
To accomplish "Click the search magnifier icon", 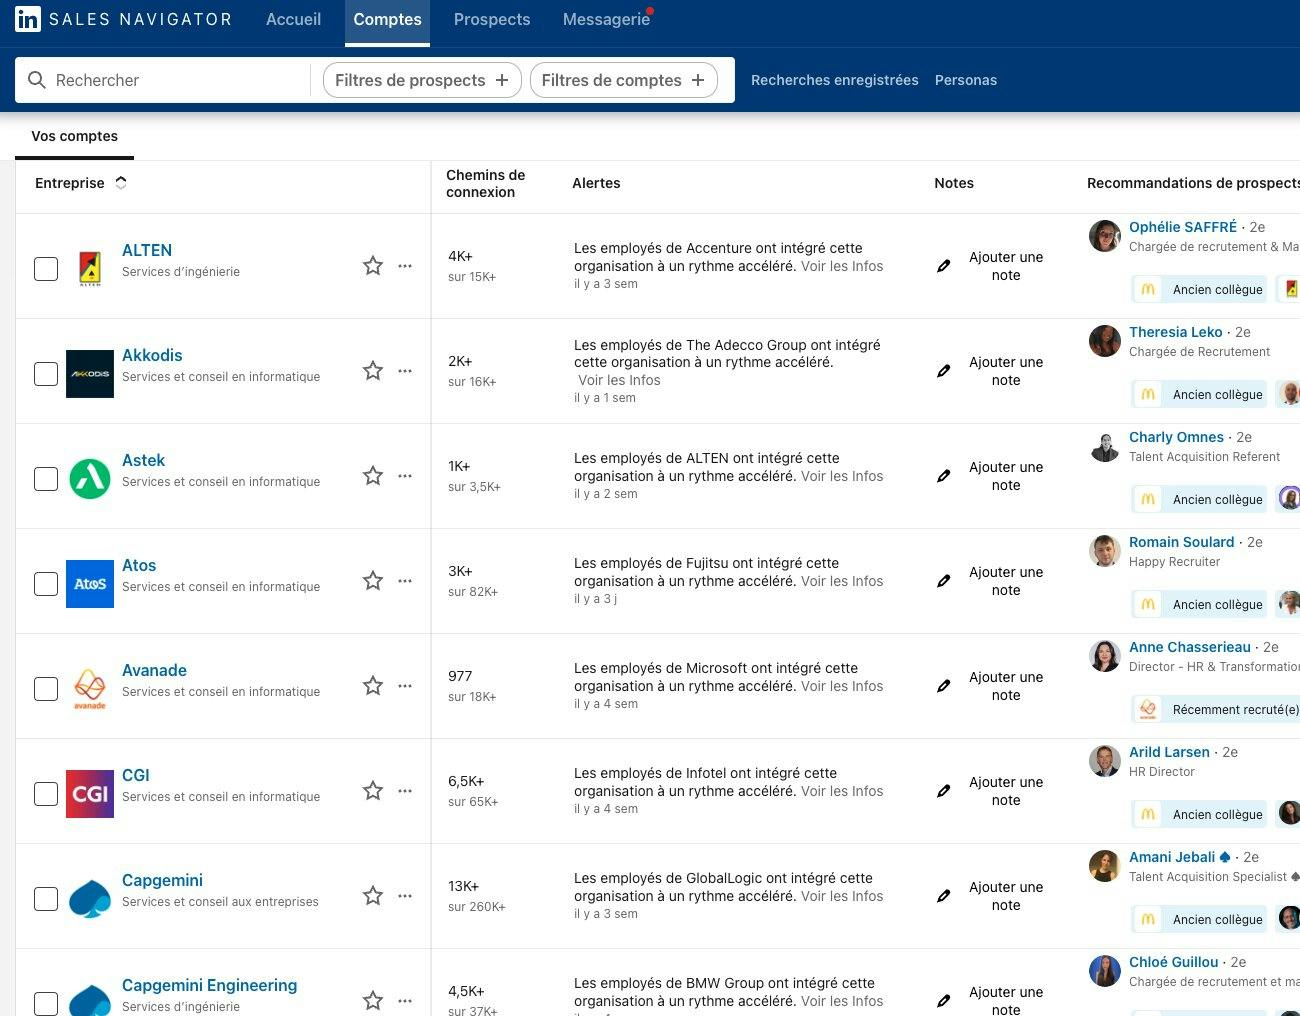I will coord(37,80).
